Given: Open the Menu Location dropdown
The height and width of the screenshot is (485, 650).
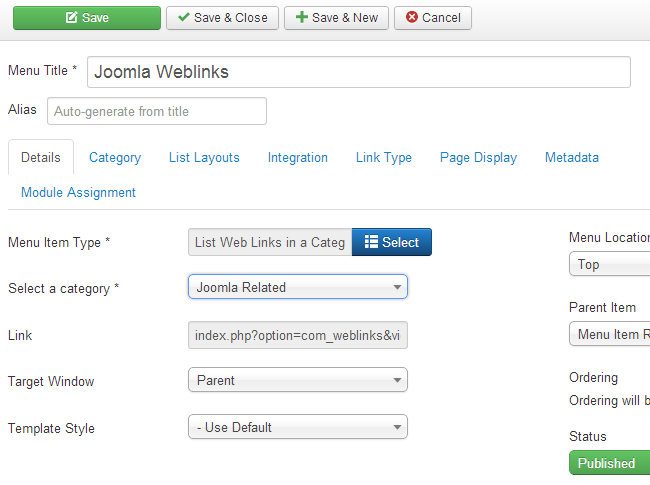Looking at the screenshot, I should coord(609,264).
